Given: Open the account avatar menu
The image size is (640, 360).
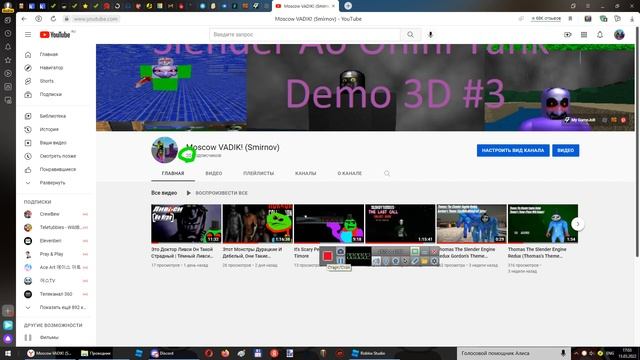Looking at the screenshot, I should click(x=619, y=35).
